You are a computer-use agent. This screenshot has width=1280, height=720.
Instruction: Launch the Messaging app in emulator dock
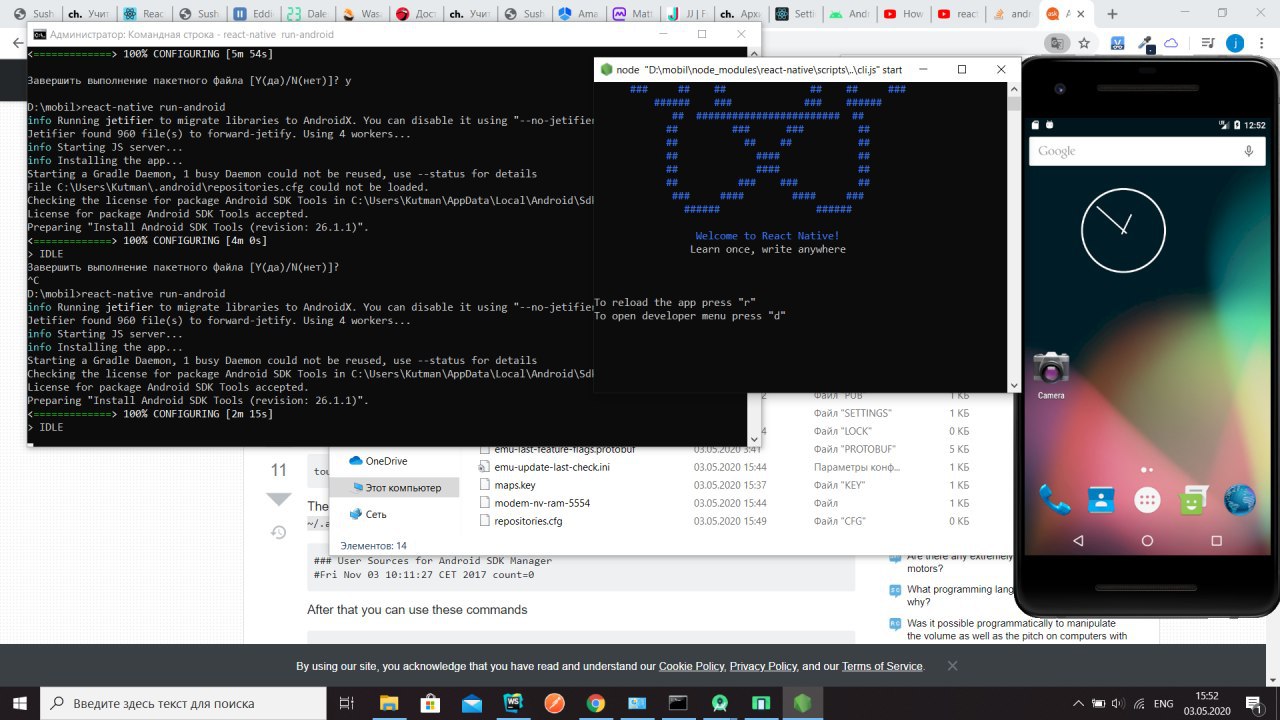click(x=1193, y=498)
